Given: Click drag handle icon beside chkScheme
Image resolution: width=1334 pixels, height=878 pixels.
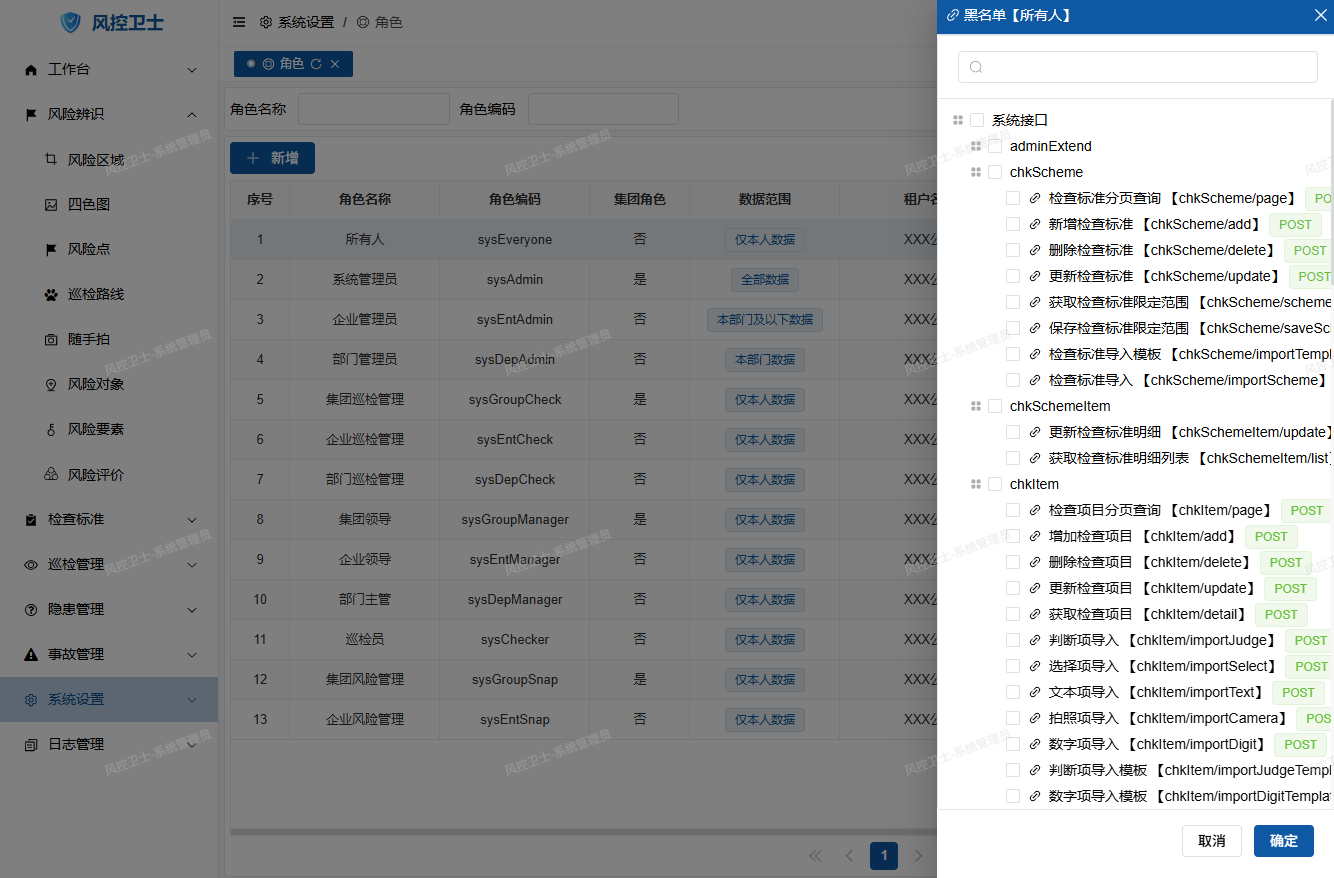Looking at the screenshot, I should click(976, 172).
